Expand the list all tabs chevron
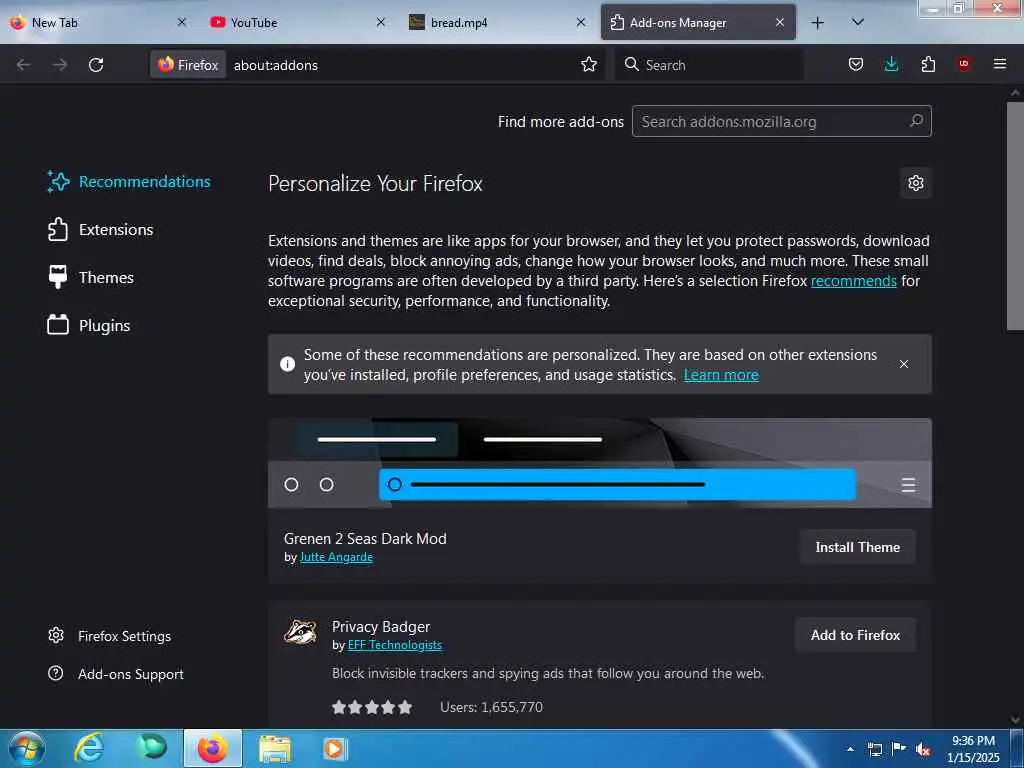The height and width of the screenshot is (768, 1024). click(x=858, y=23)
